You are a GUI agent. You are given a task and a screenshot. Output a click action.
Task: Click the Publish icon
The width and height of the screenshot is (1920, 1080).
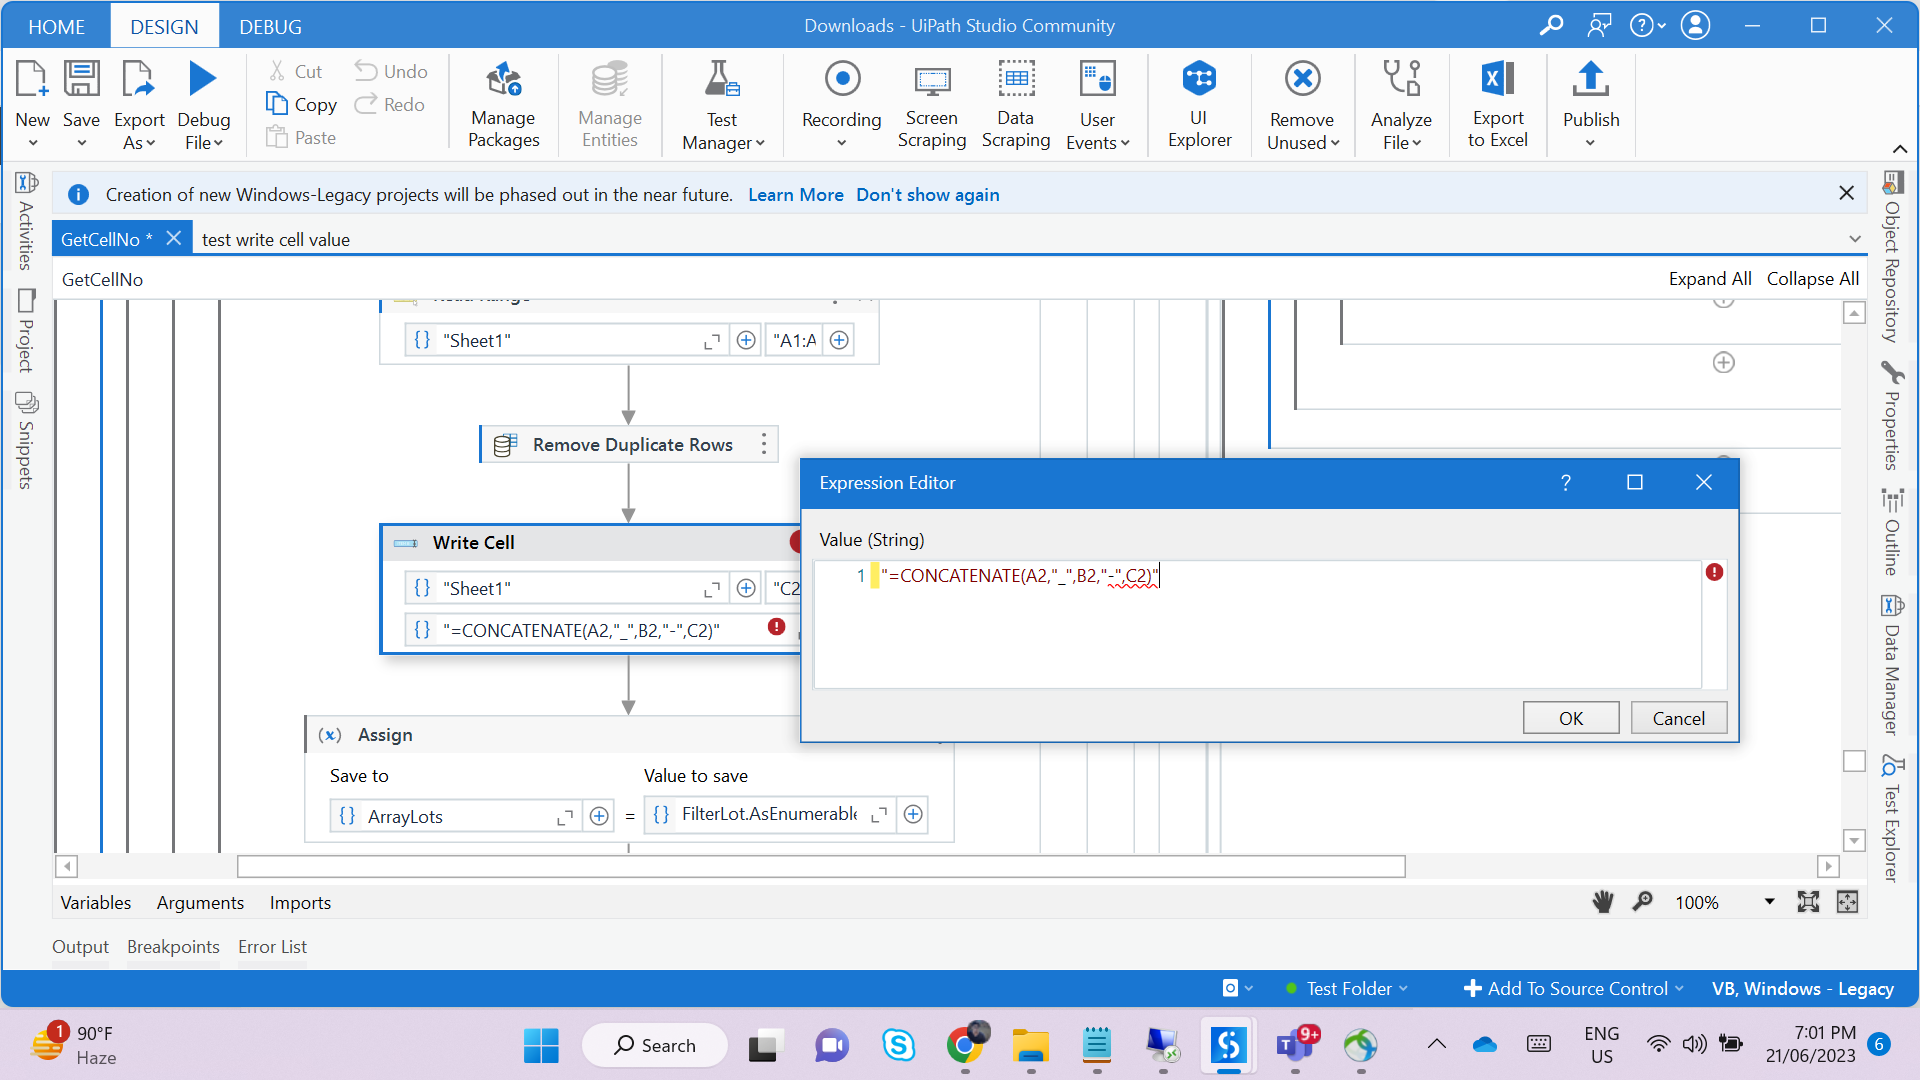(x=1590, y=80)
